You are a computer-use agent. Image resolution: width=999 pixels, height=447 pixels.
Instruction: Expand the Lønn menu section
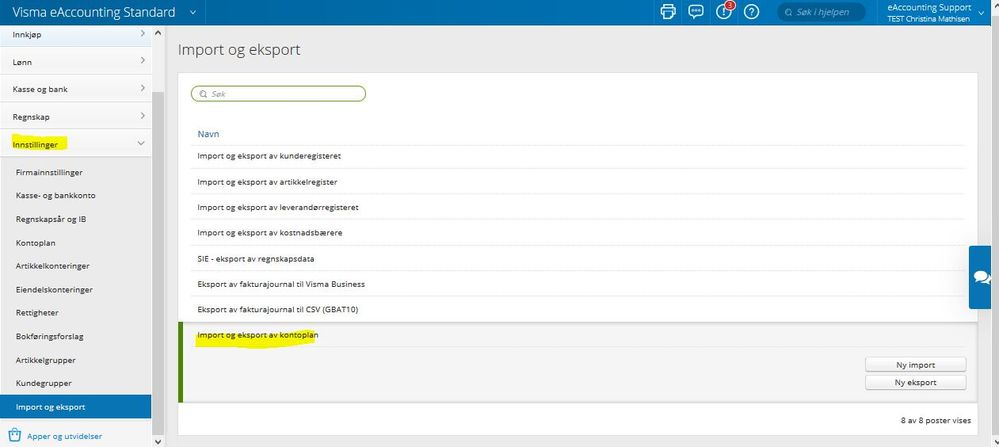[x=75, y=62]
